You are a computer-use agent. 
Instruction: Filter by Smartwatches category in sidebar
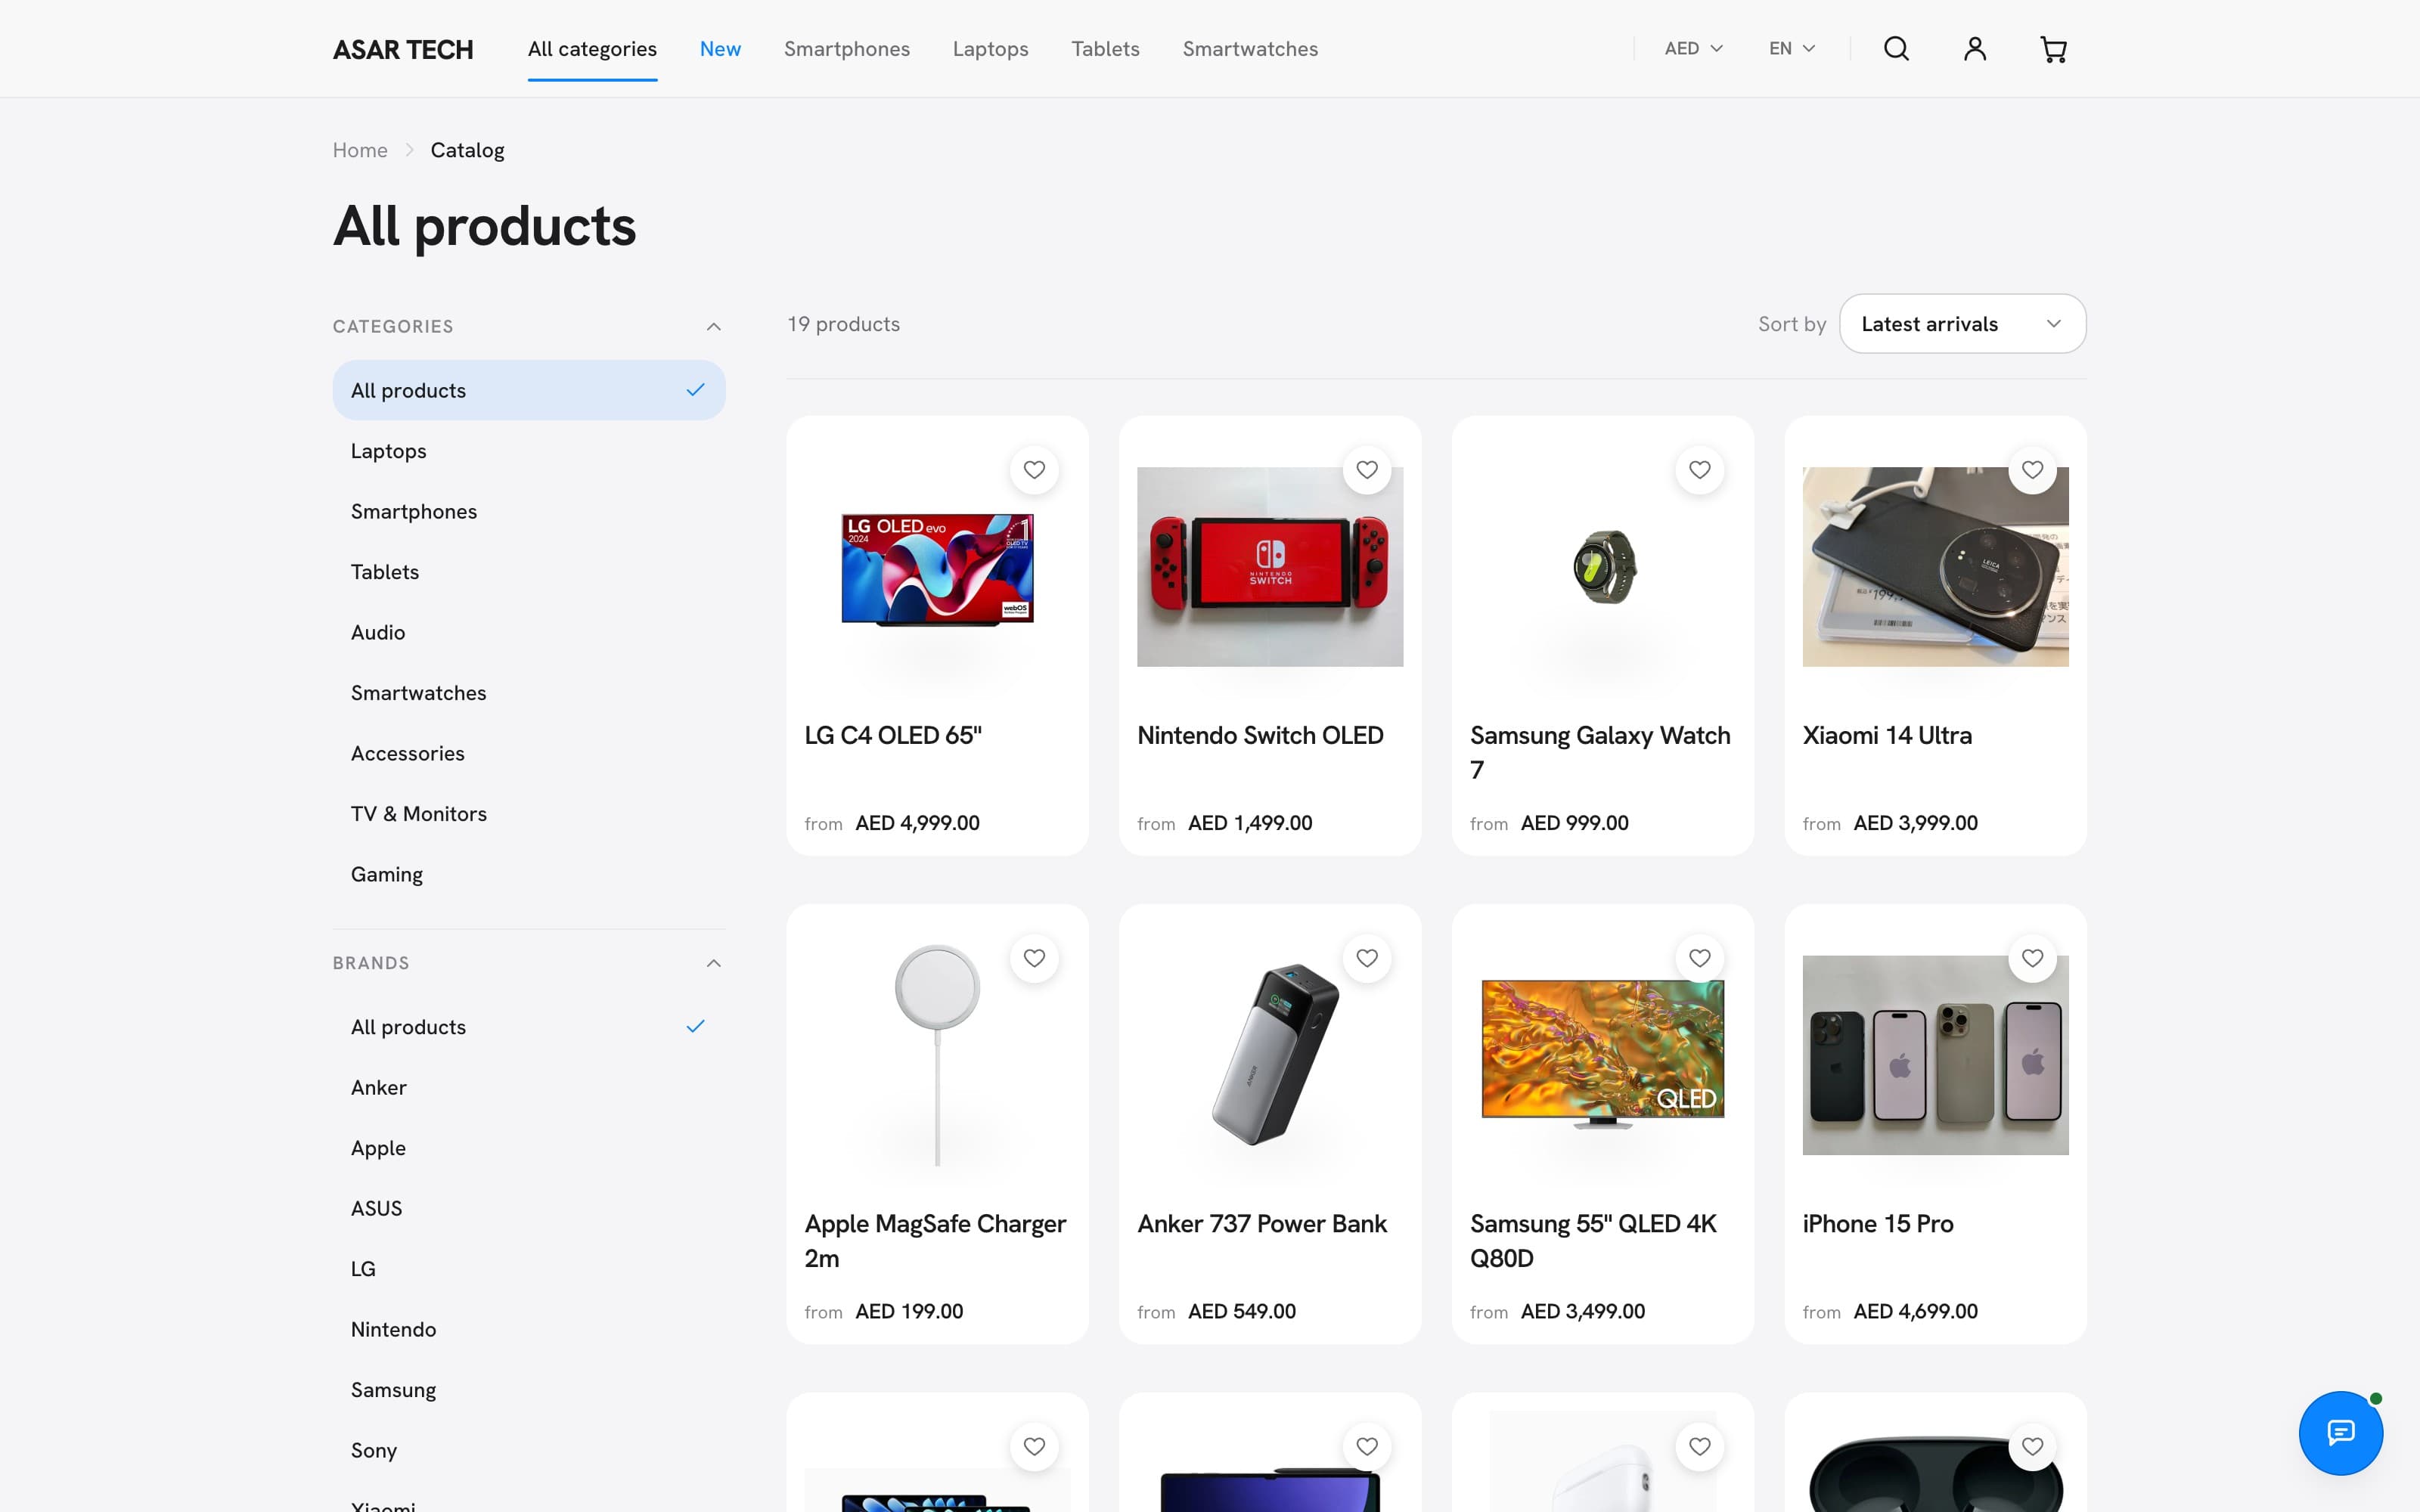[x=529, y=693]
